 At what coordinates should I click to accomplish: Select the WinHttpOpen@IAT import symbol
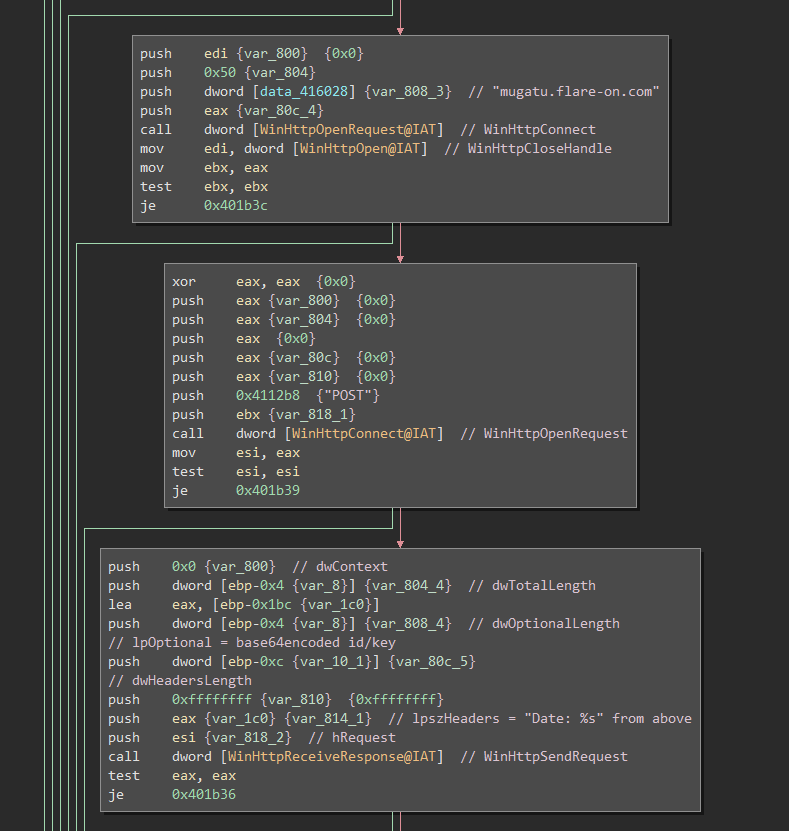pos(360,149)
